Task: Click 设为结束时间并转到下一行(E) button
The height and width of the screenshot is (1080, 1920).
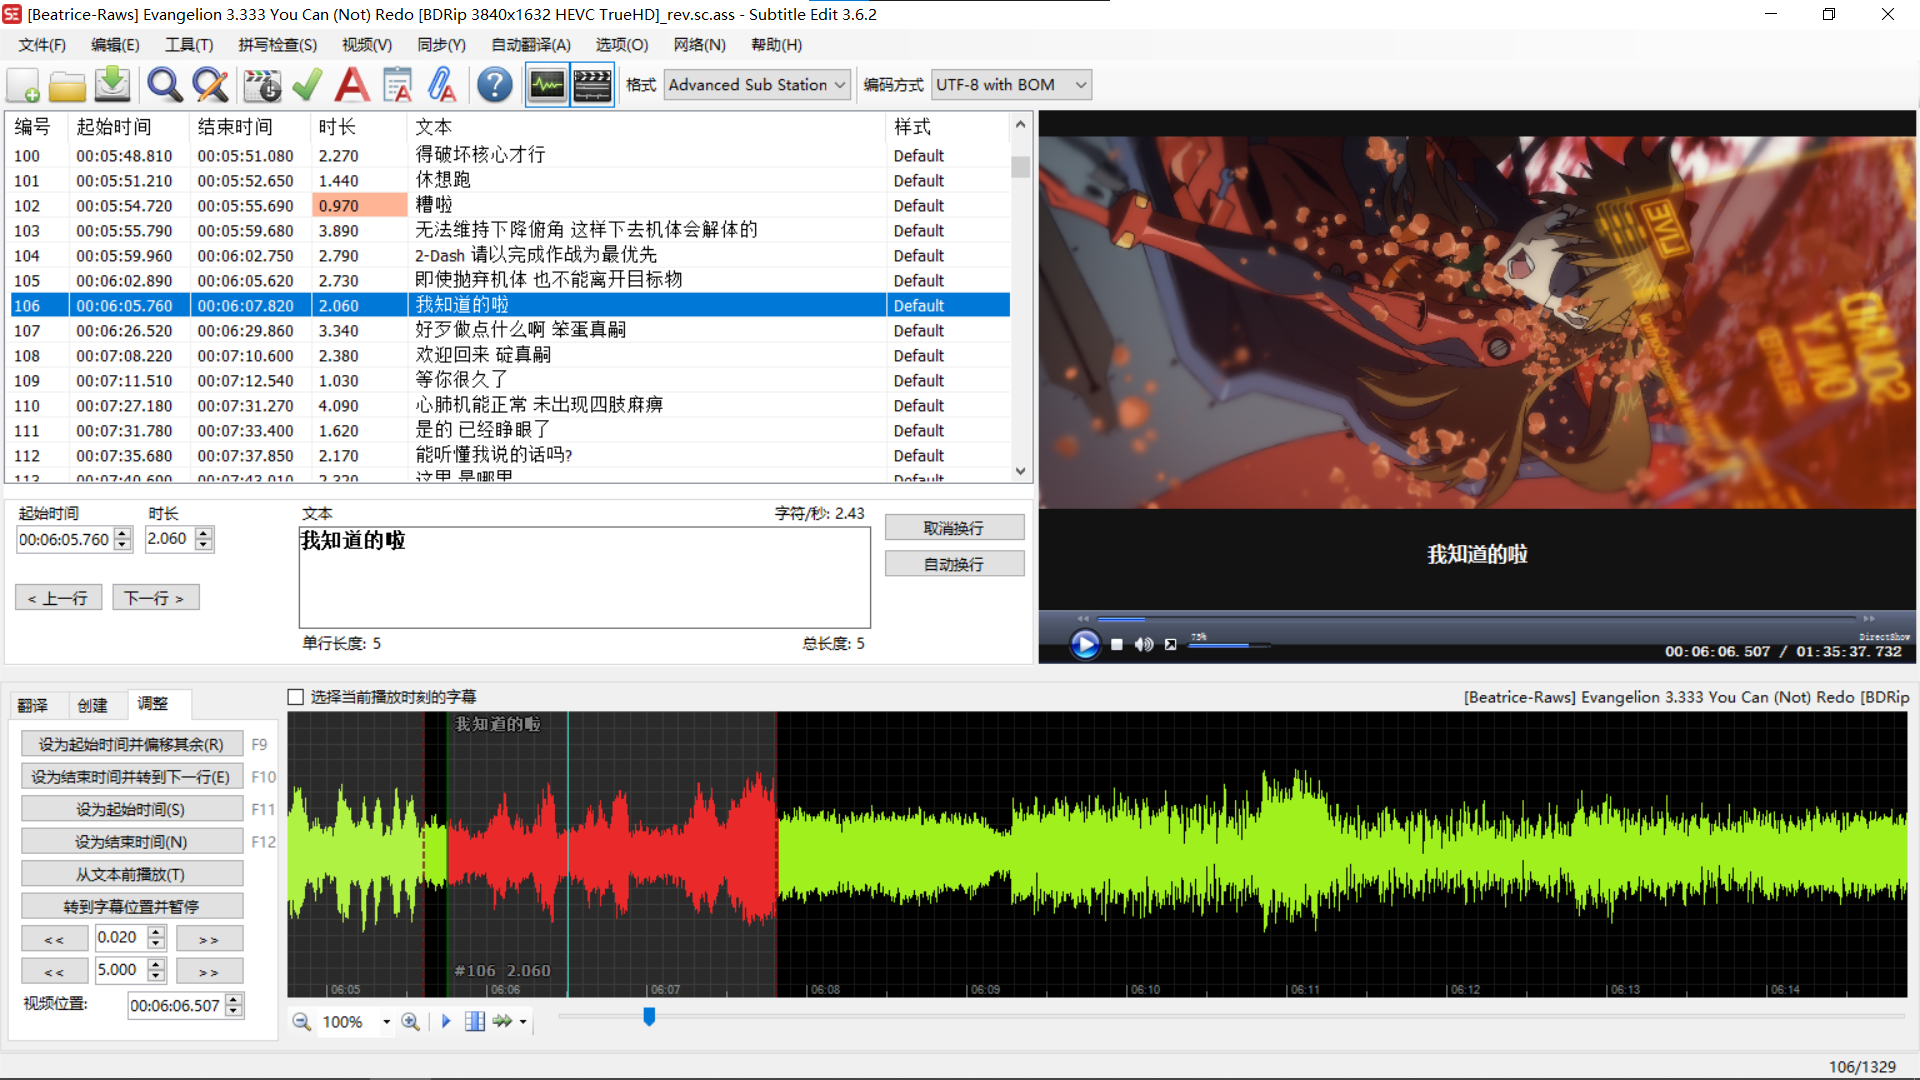Action: 132,777
